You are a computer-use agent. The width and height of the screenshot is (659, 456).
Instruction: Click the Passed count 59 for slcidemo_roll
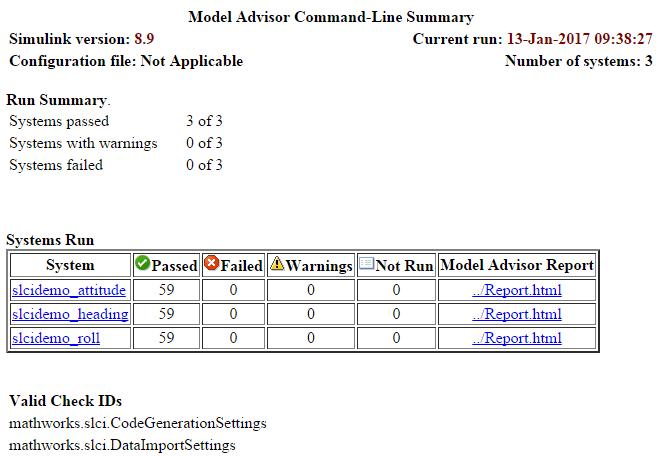click(166, 338)
